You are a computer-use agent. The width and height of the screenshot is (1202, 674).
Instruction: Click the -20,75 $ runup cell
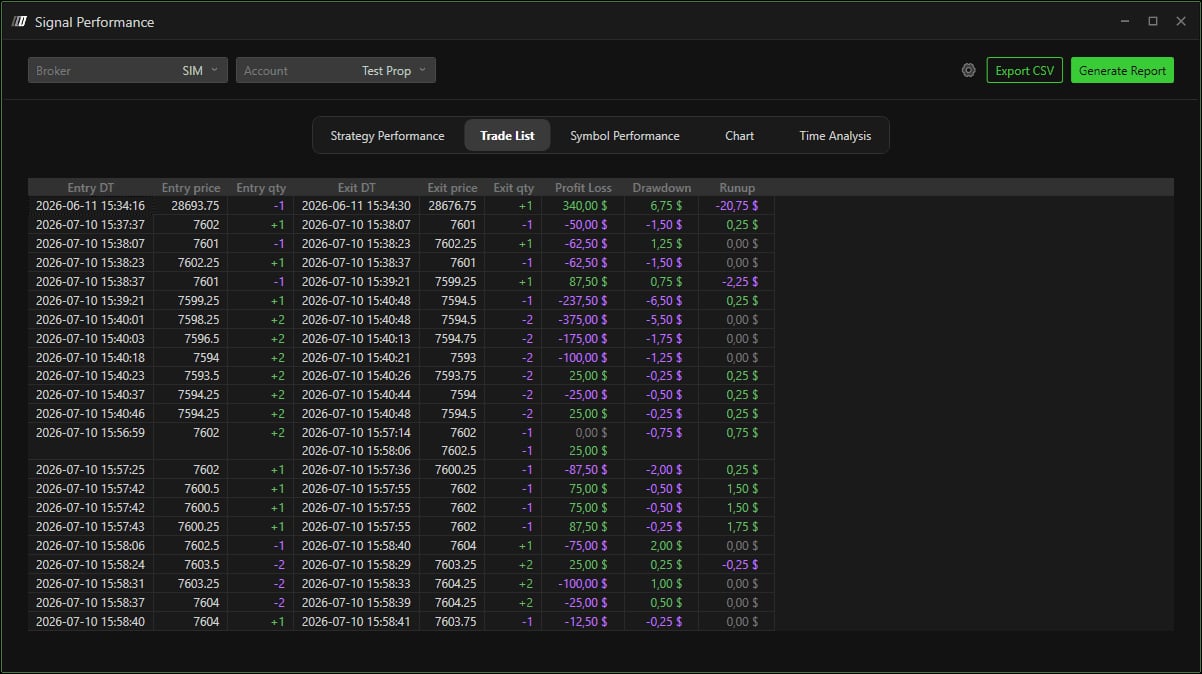[737, 205]
